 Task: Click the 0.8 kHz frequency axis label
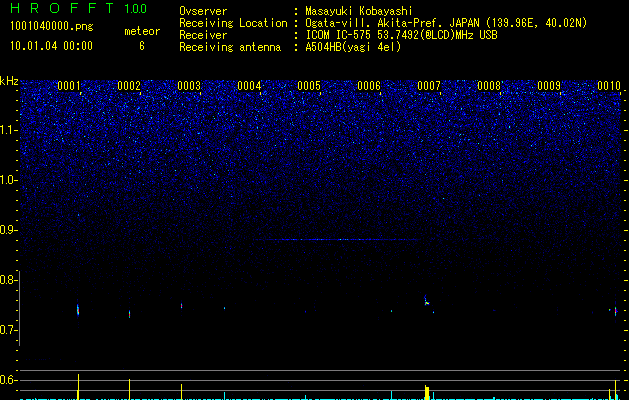[x=8, y=280]
